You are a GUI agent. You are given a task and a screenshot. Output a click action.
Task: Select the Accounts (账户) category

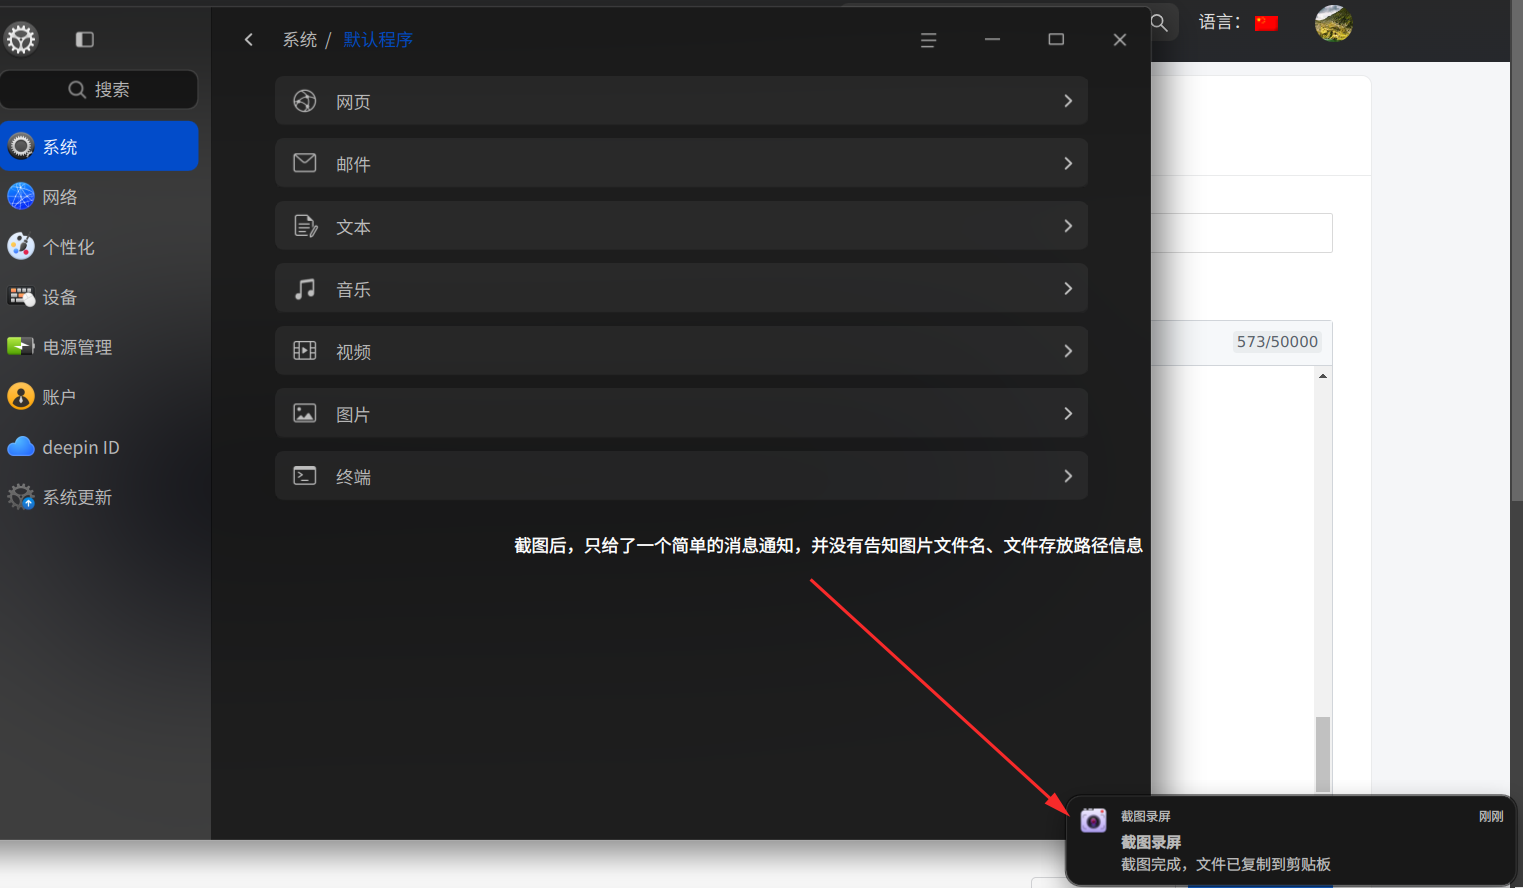[x=99, y=397]
